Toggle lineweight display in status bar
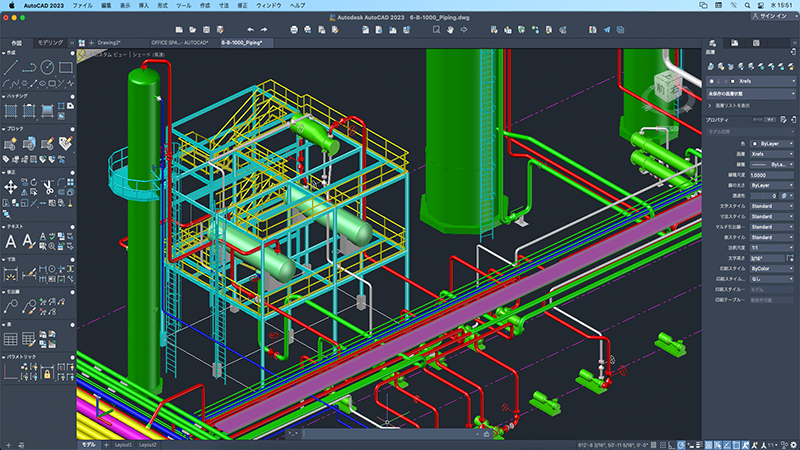 tap(699, 445)
